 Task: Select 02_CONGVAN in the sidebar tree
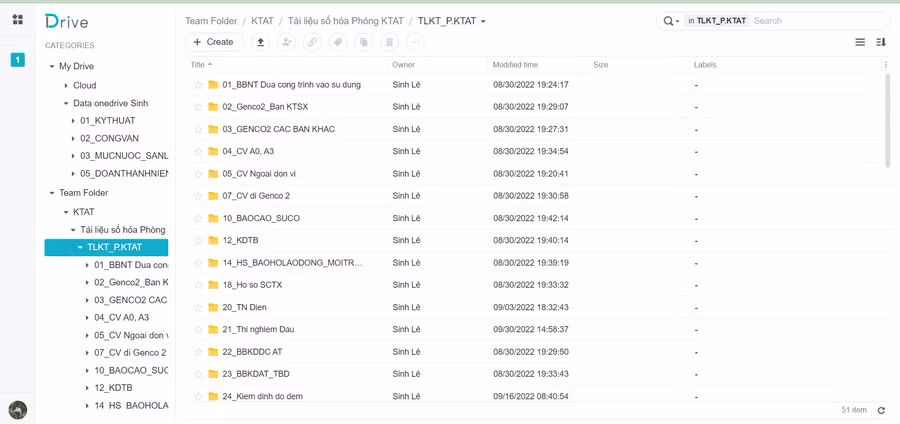[109, 139]
